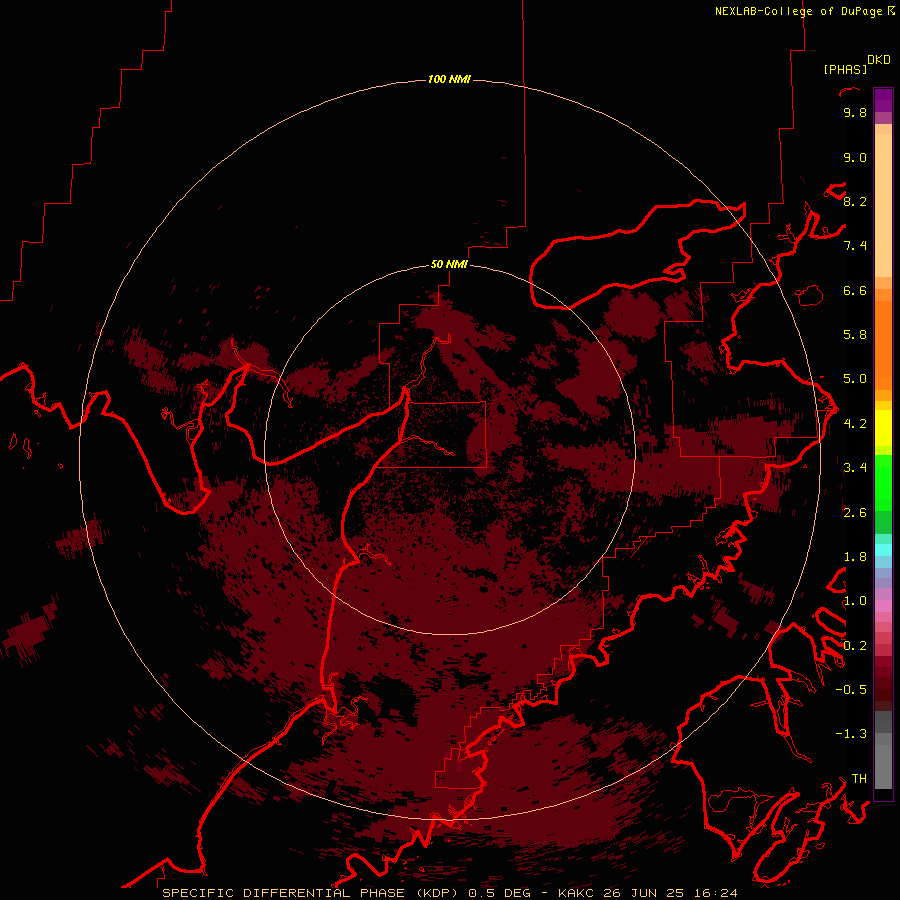This screenshot has width=900, height=900.
Task: Click the 6.6 value on the color scale
Action: (x=855, y=291)
